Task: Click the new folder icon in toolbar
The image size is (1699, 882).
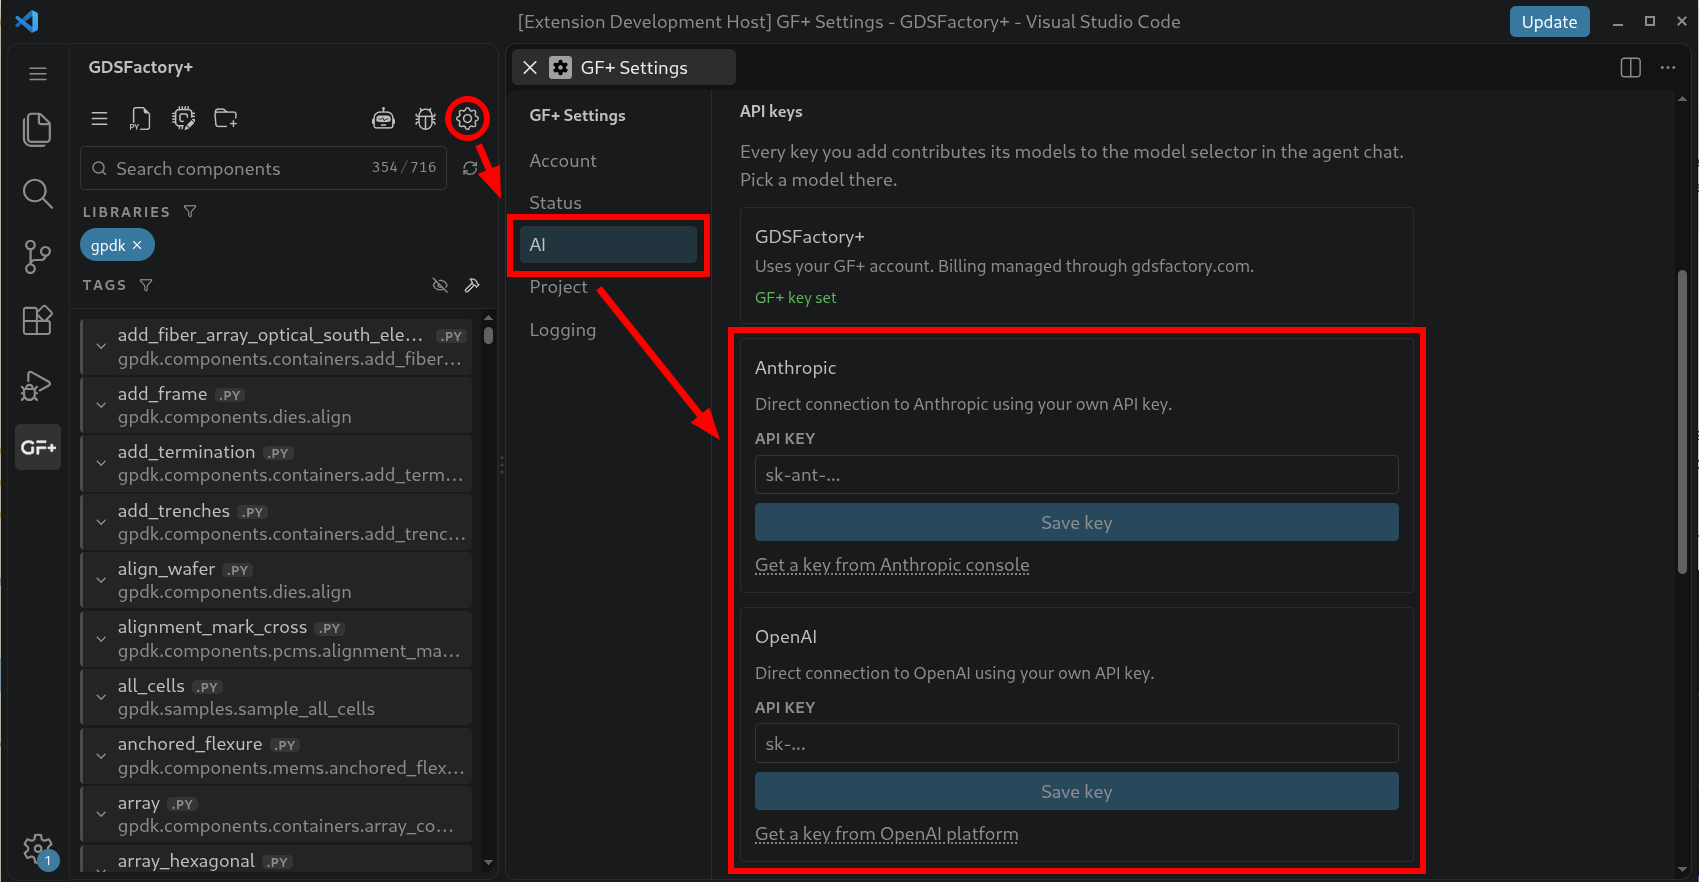Action: pyautogui.click(x=226, y=118)
